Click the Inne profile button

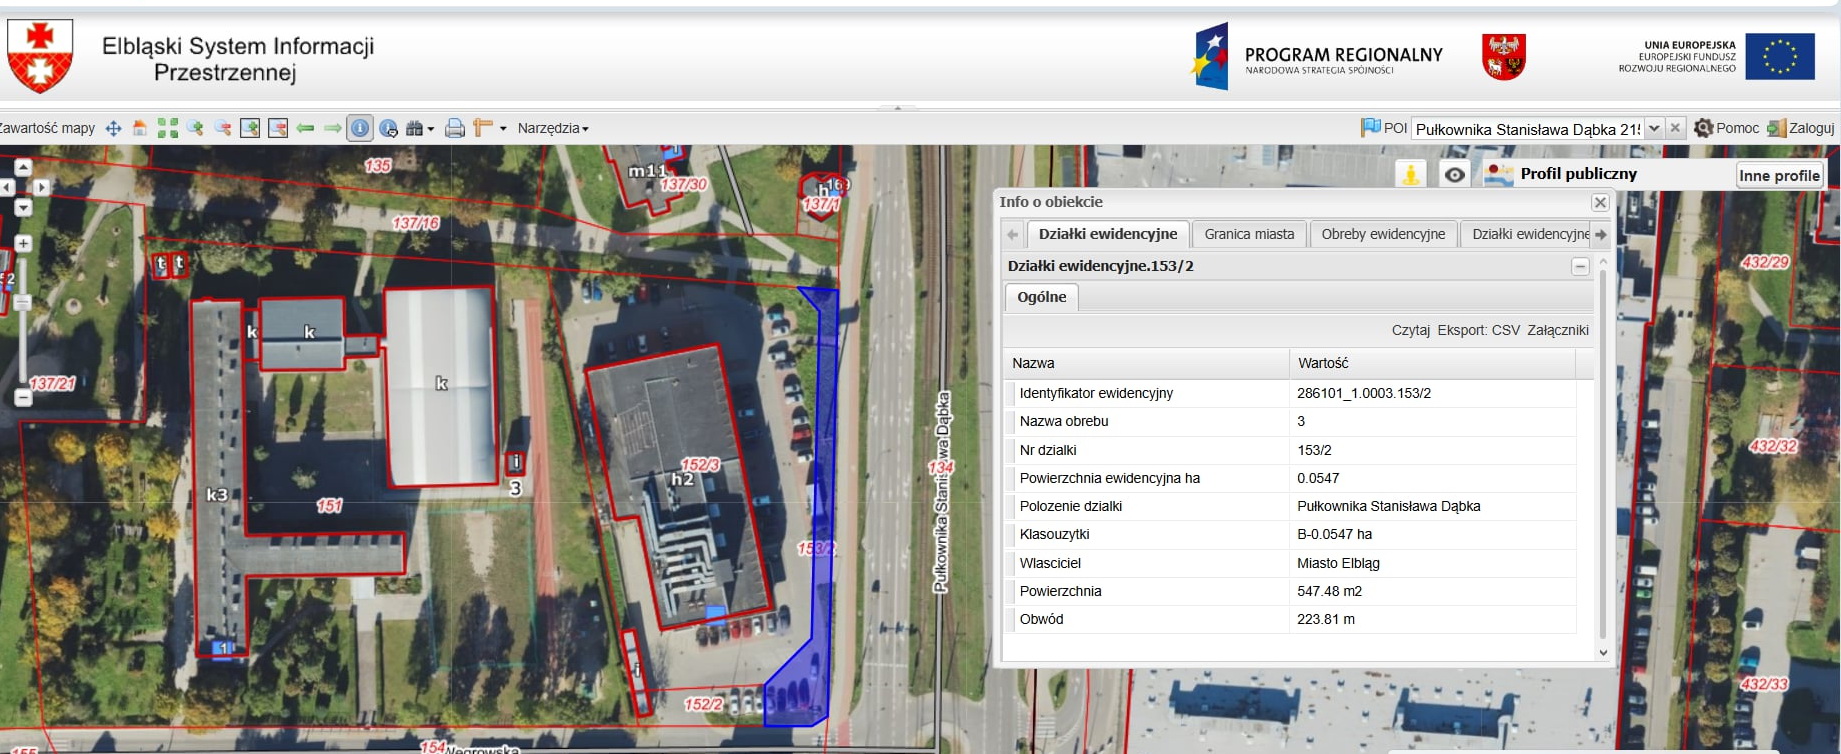coord(1779,175)
